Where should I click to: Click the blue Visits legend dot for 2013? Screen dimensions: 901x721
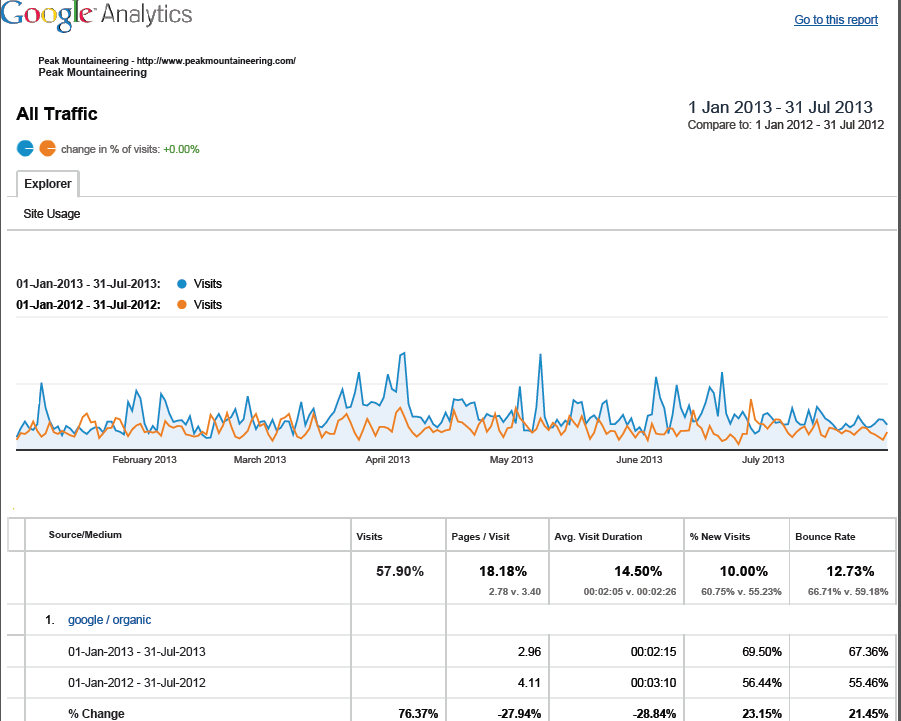click(x=180, y=284)
